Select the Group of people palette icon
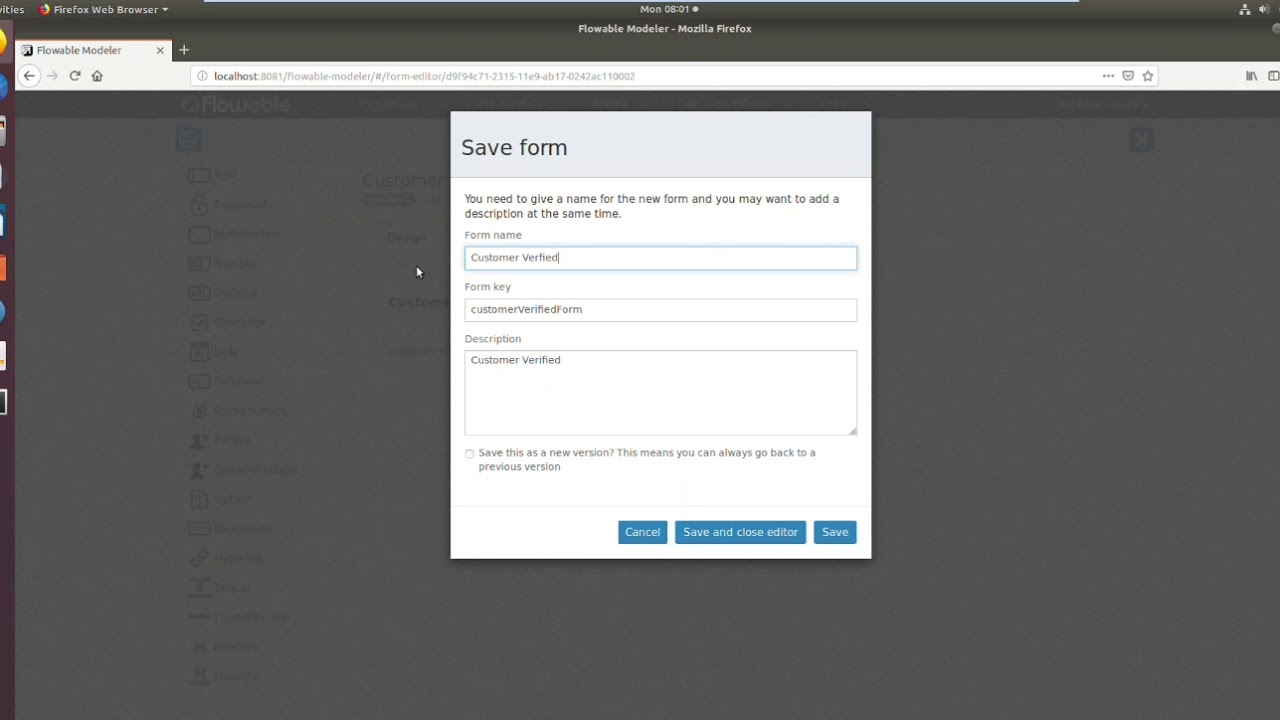 pyautogui.click(x=199, y=470)
